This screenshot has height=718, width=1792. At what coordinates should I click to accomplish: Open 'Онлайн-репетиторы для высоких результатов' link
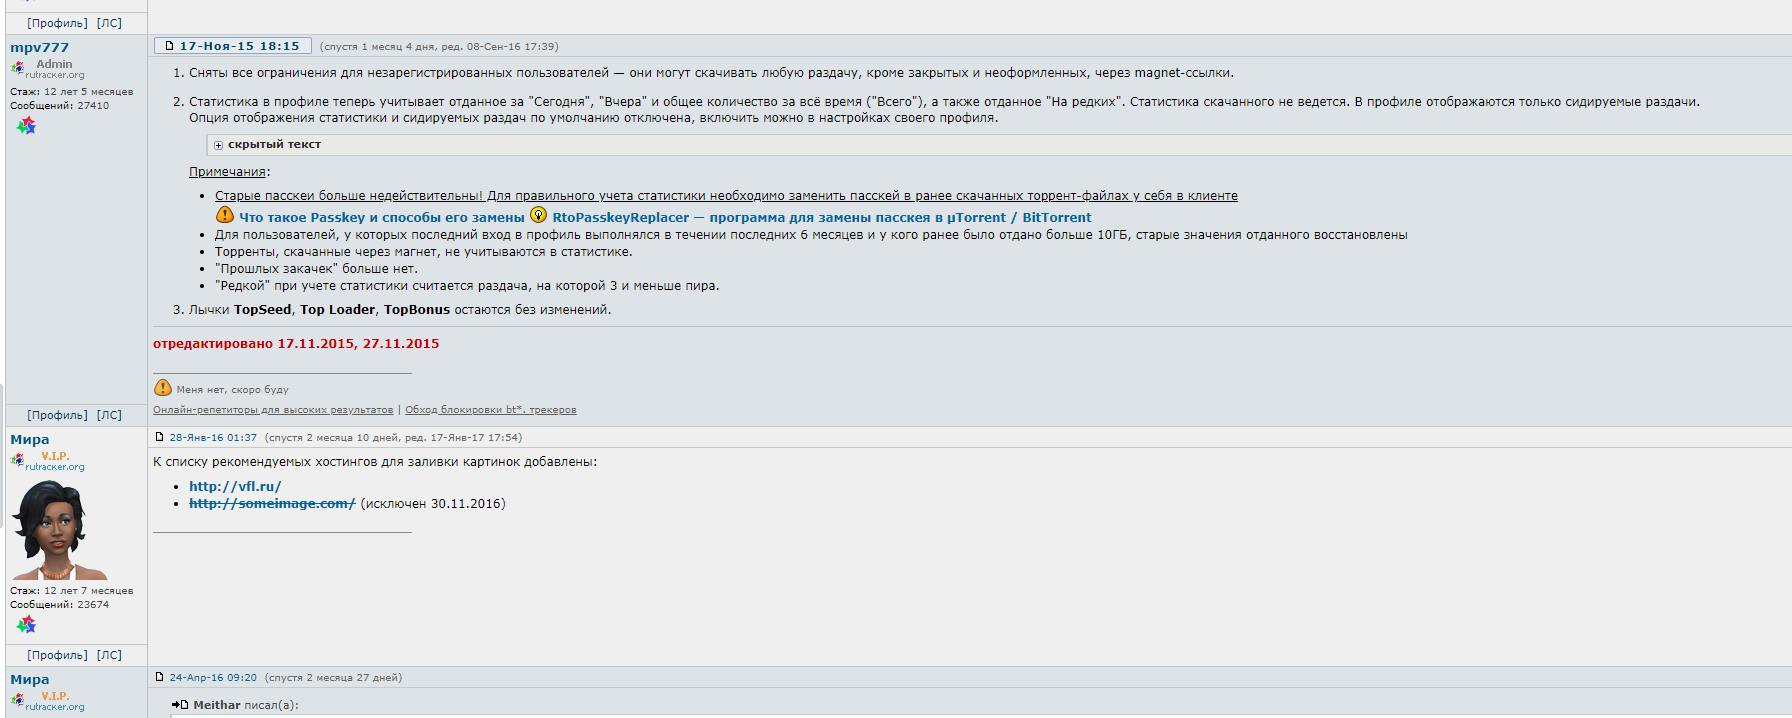[273, 410]
